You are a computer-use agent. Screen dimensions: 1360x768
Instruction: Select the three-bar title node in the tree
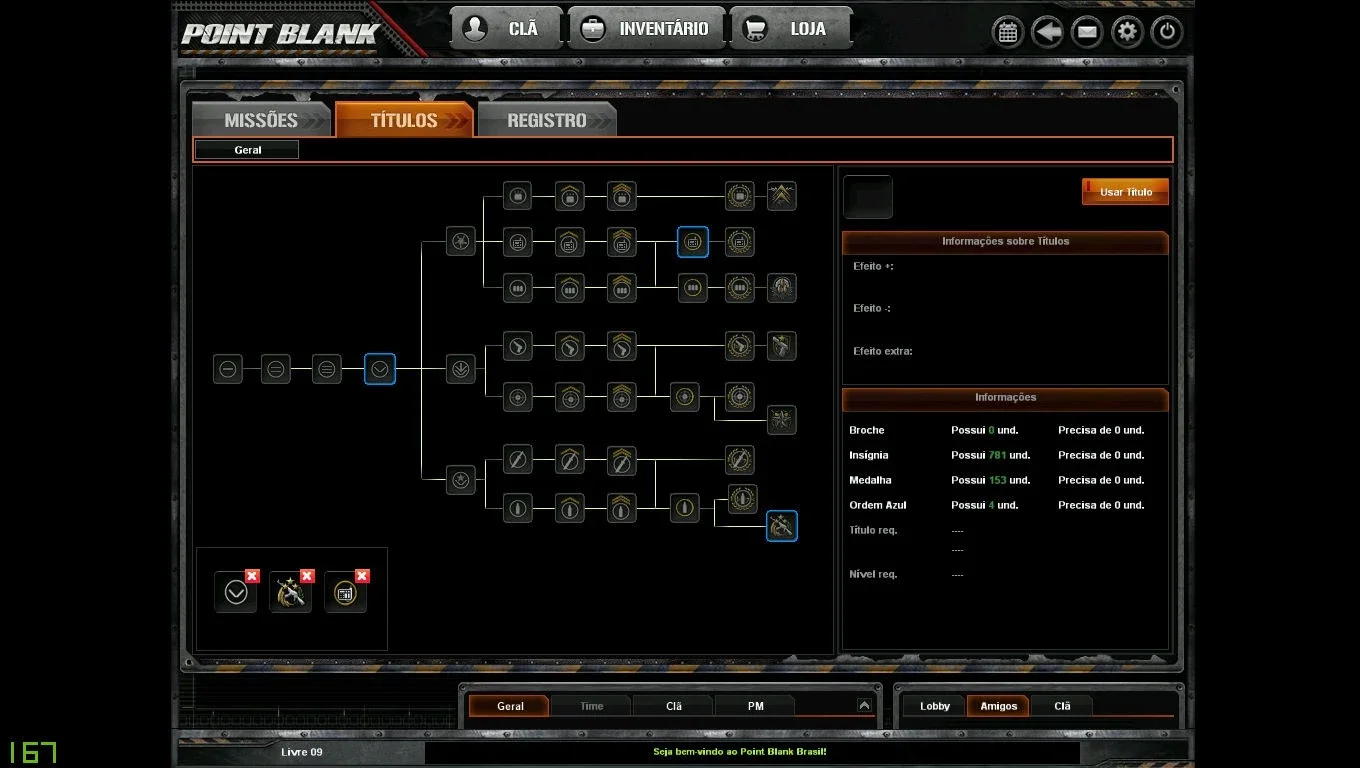[326, 369]
